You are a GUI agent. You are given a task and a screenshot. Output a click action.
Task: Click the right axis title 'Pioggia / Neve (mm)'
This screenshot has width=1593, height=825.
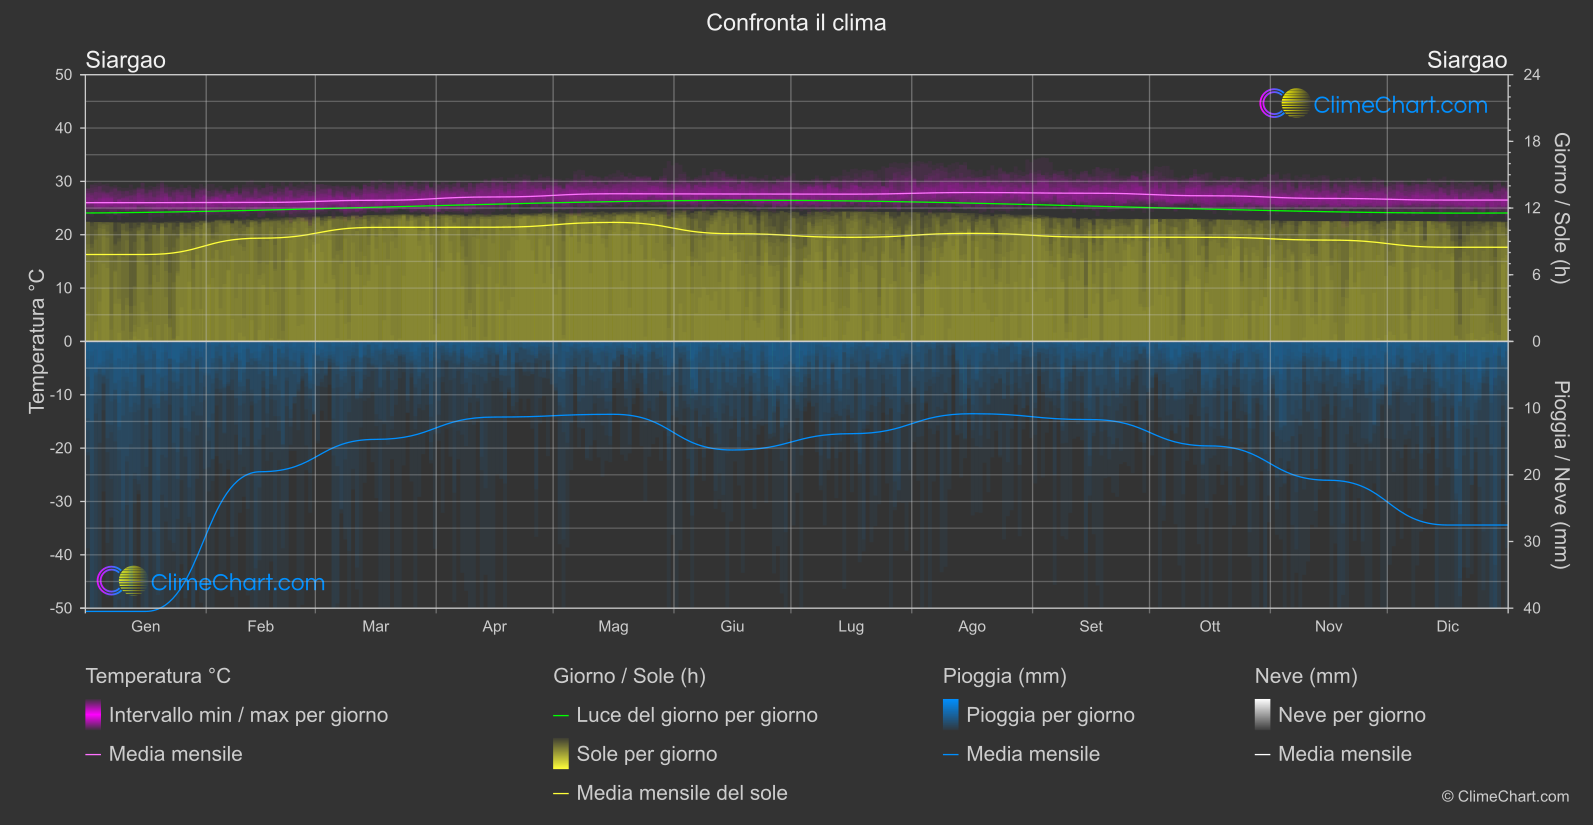(x=1560, y=475)
